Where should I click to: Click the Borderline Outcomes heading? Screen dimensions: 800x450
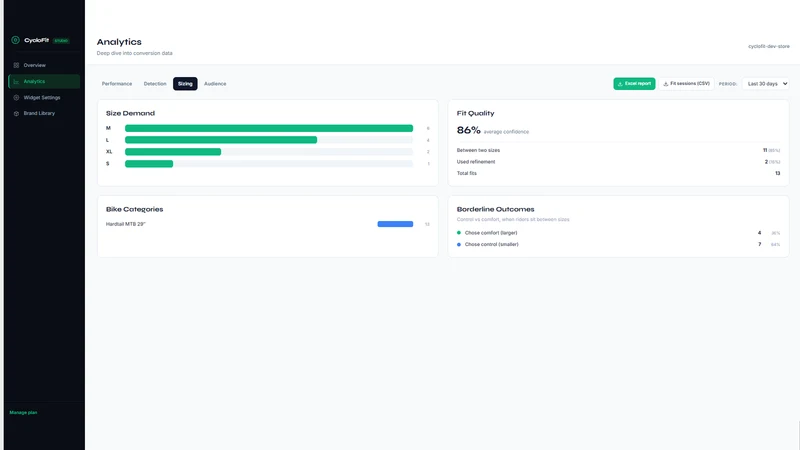pos(495,209)
